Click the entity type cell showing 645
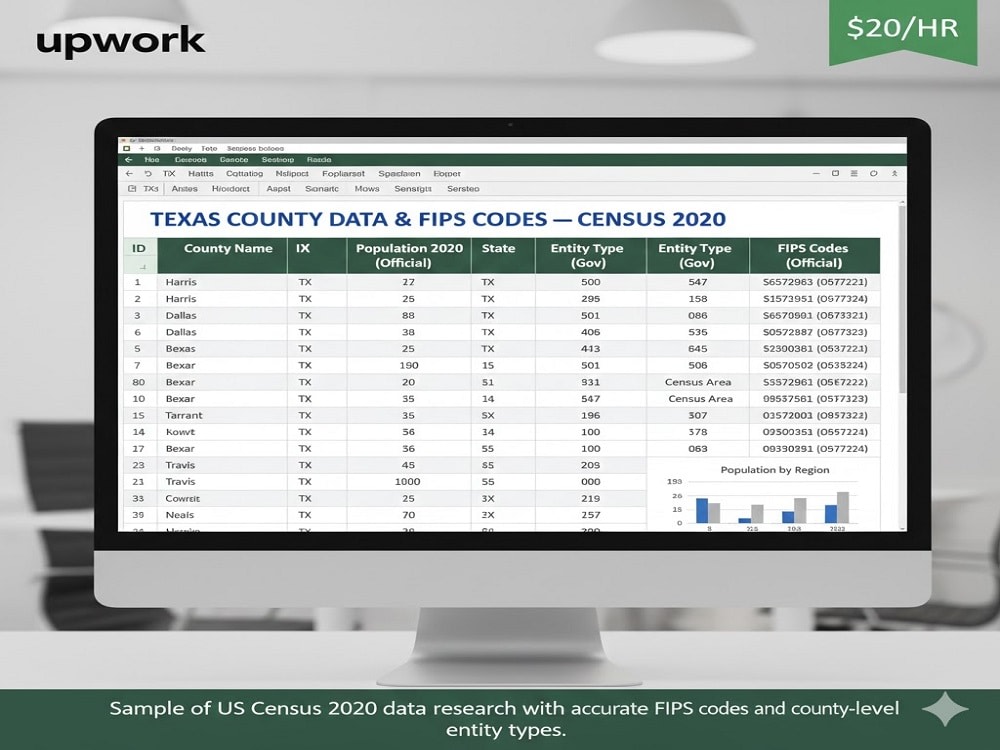Screen dimensions: 1000x750 698,349
